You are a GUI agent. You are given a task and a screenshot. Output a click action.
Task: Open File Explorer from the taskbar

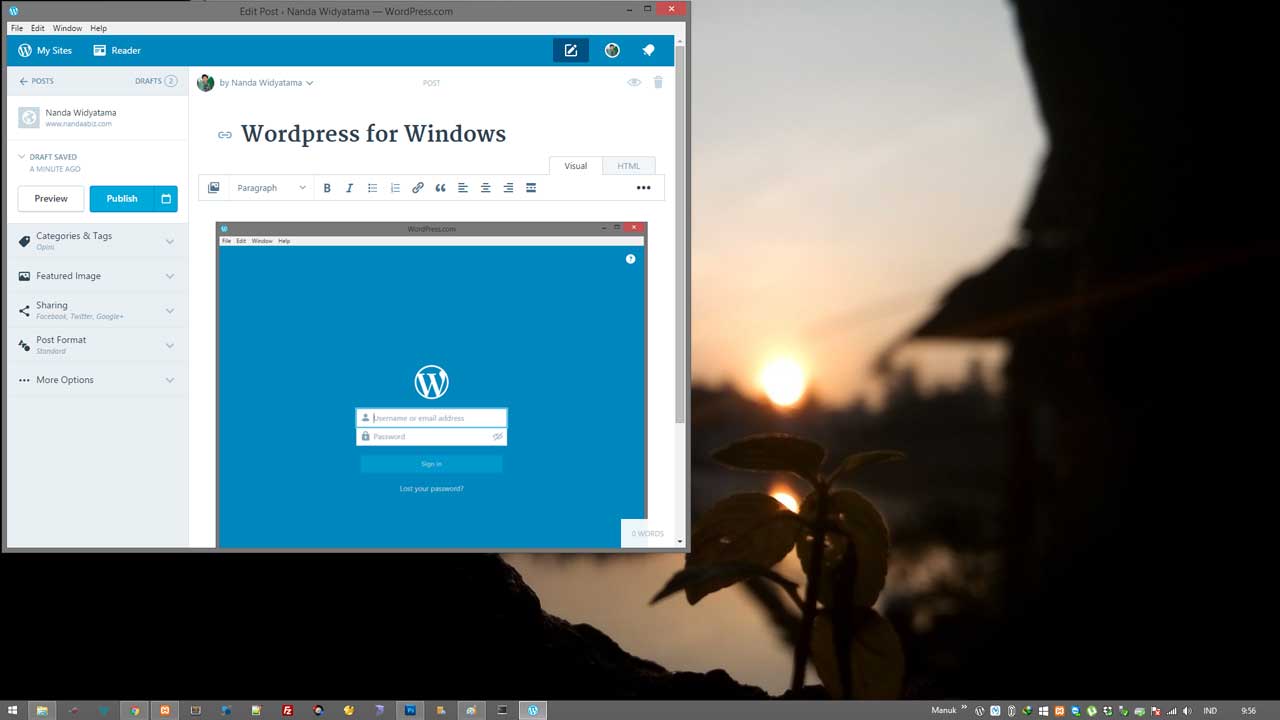[x=42, y=710]
